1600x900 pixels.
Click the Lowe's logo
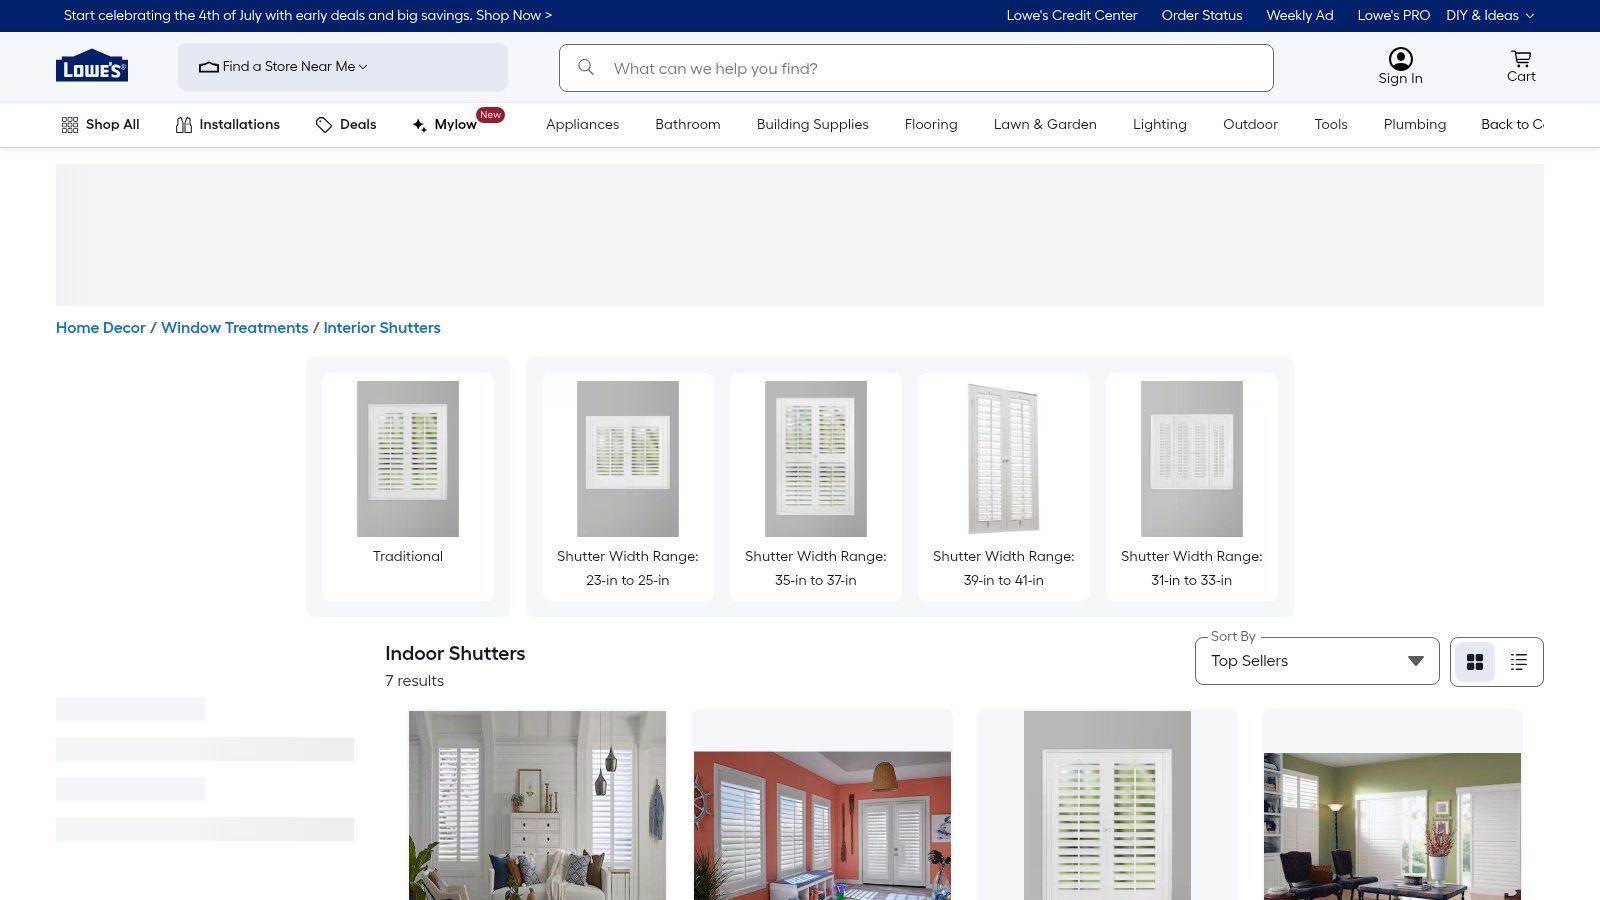(92, 66)
